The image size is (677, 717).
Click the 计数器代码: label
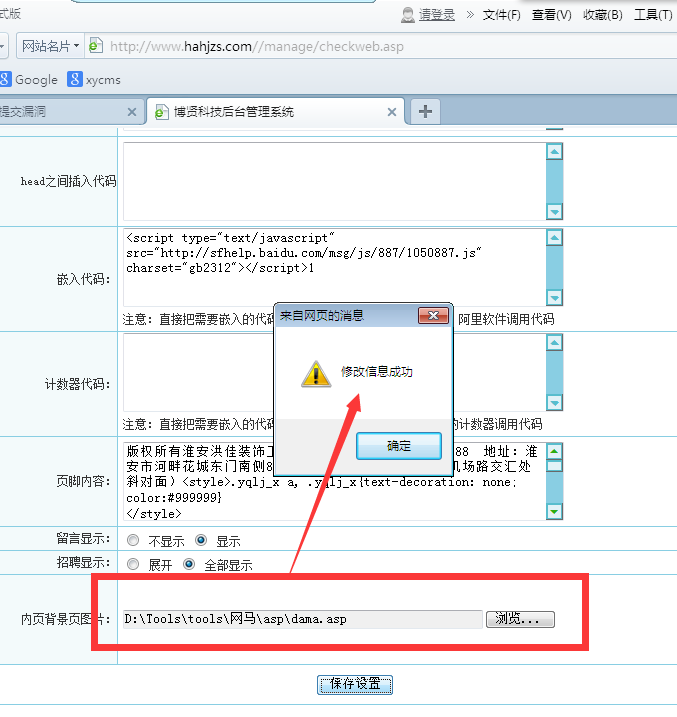pos(78,384)
